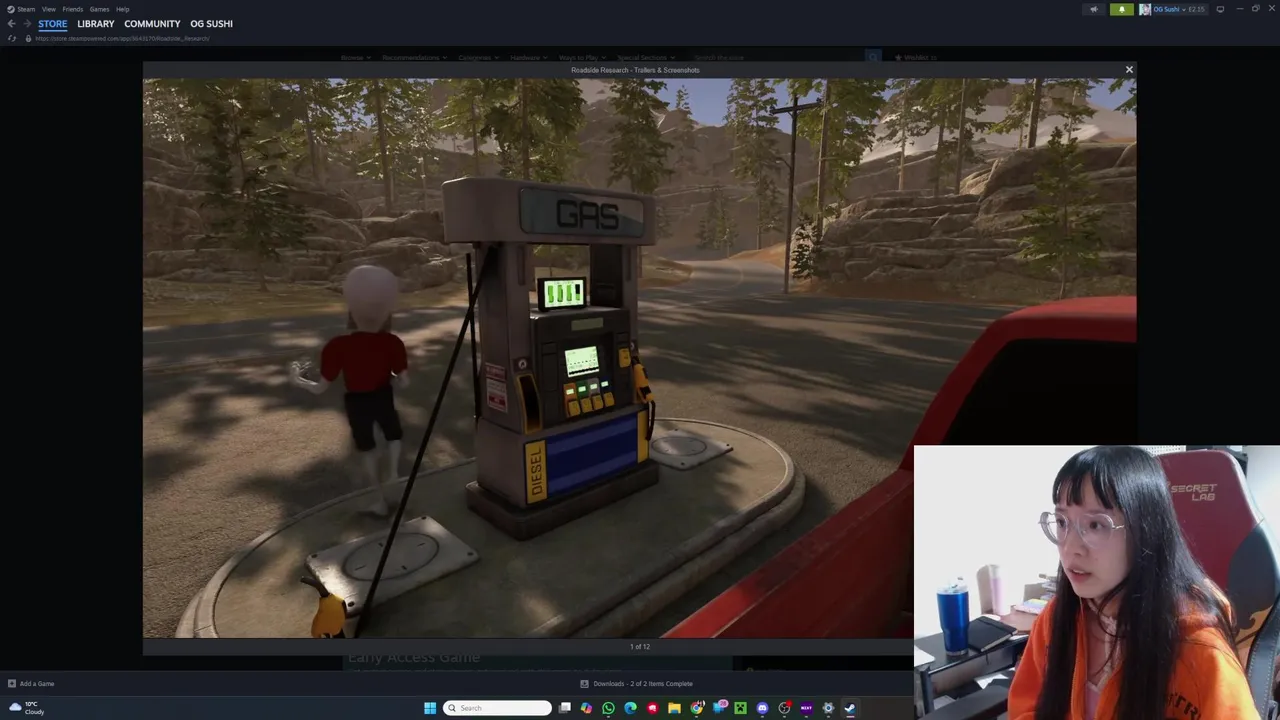Go back with the Steam back arrow
Image resolution: width=1280 pixels, height=720 pixels.
11,24
